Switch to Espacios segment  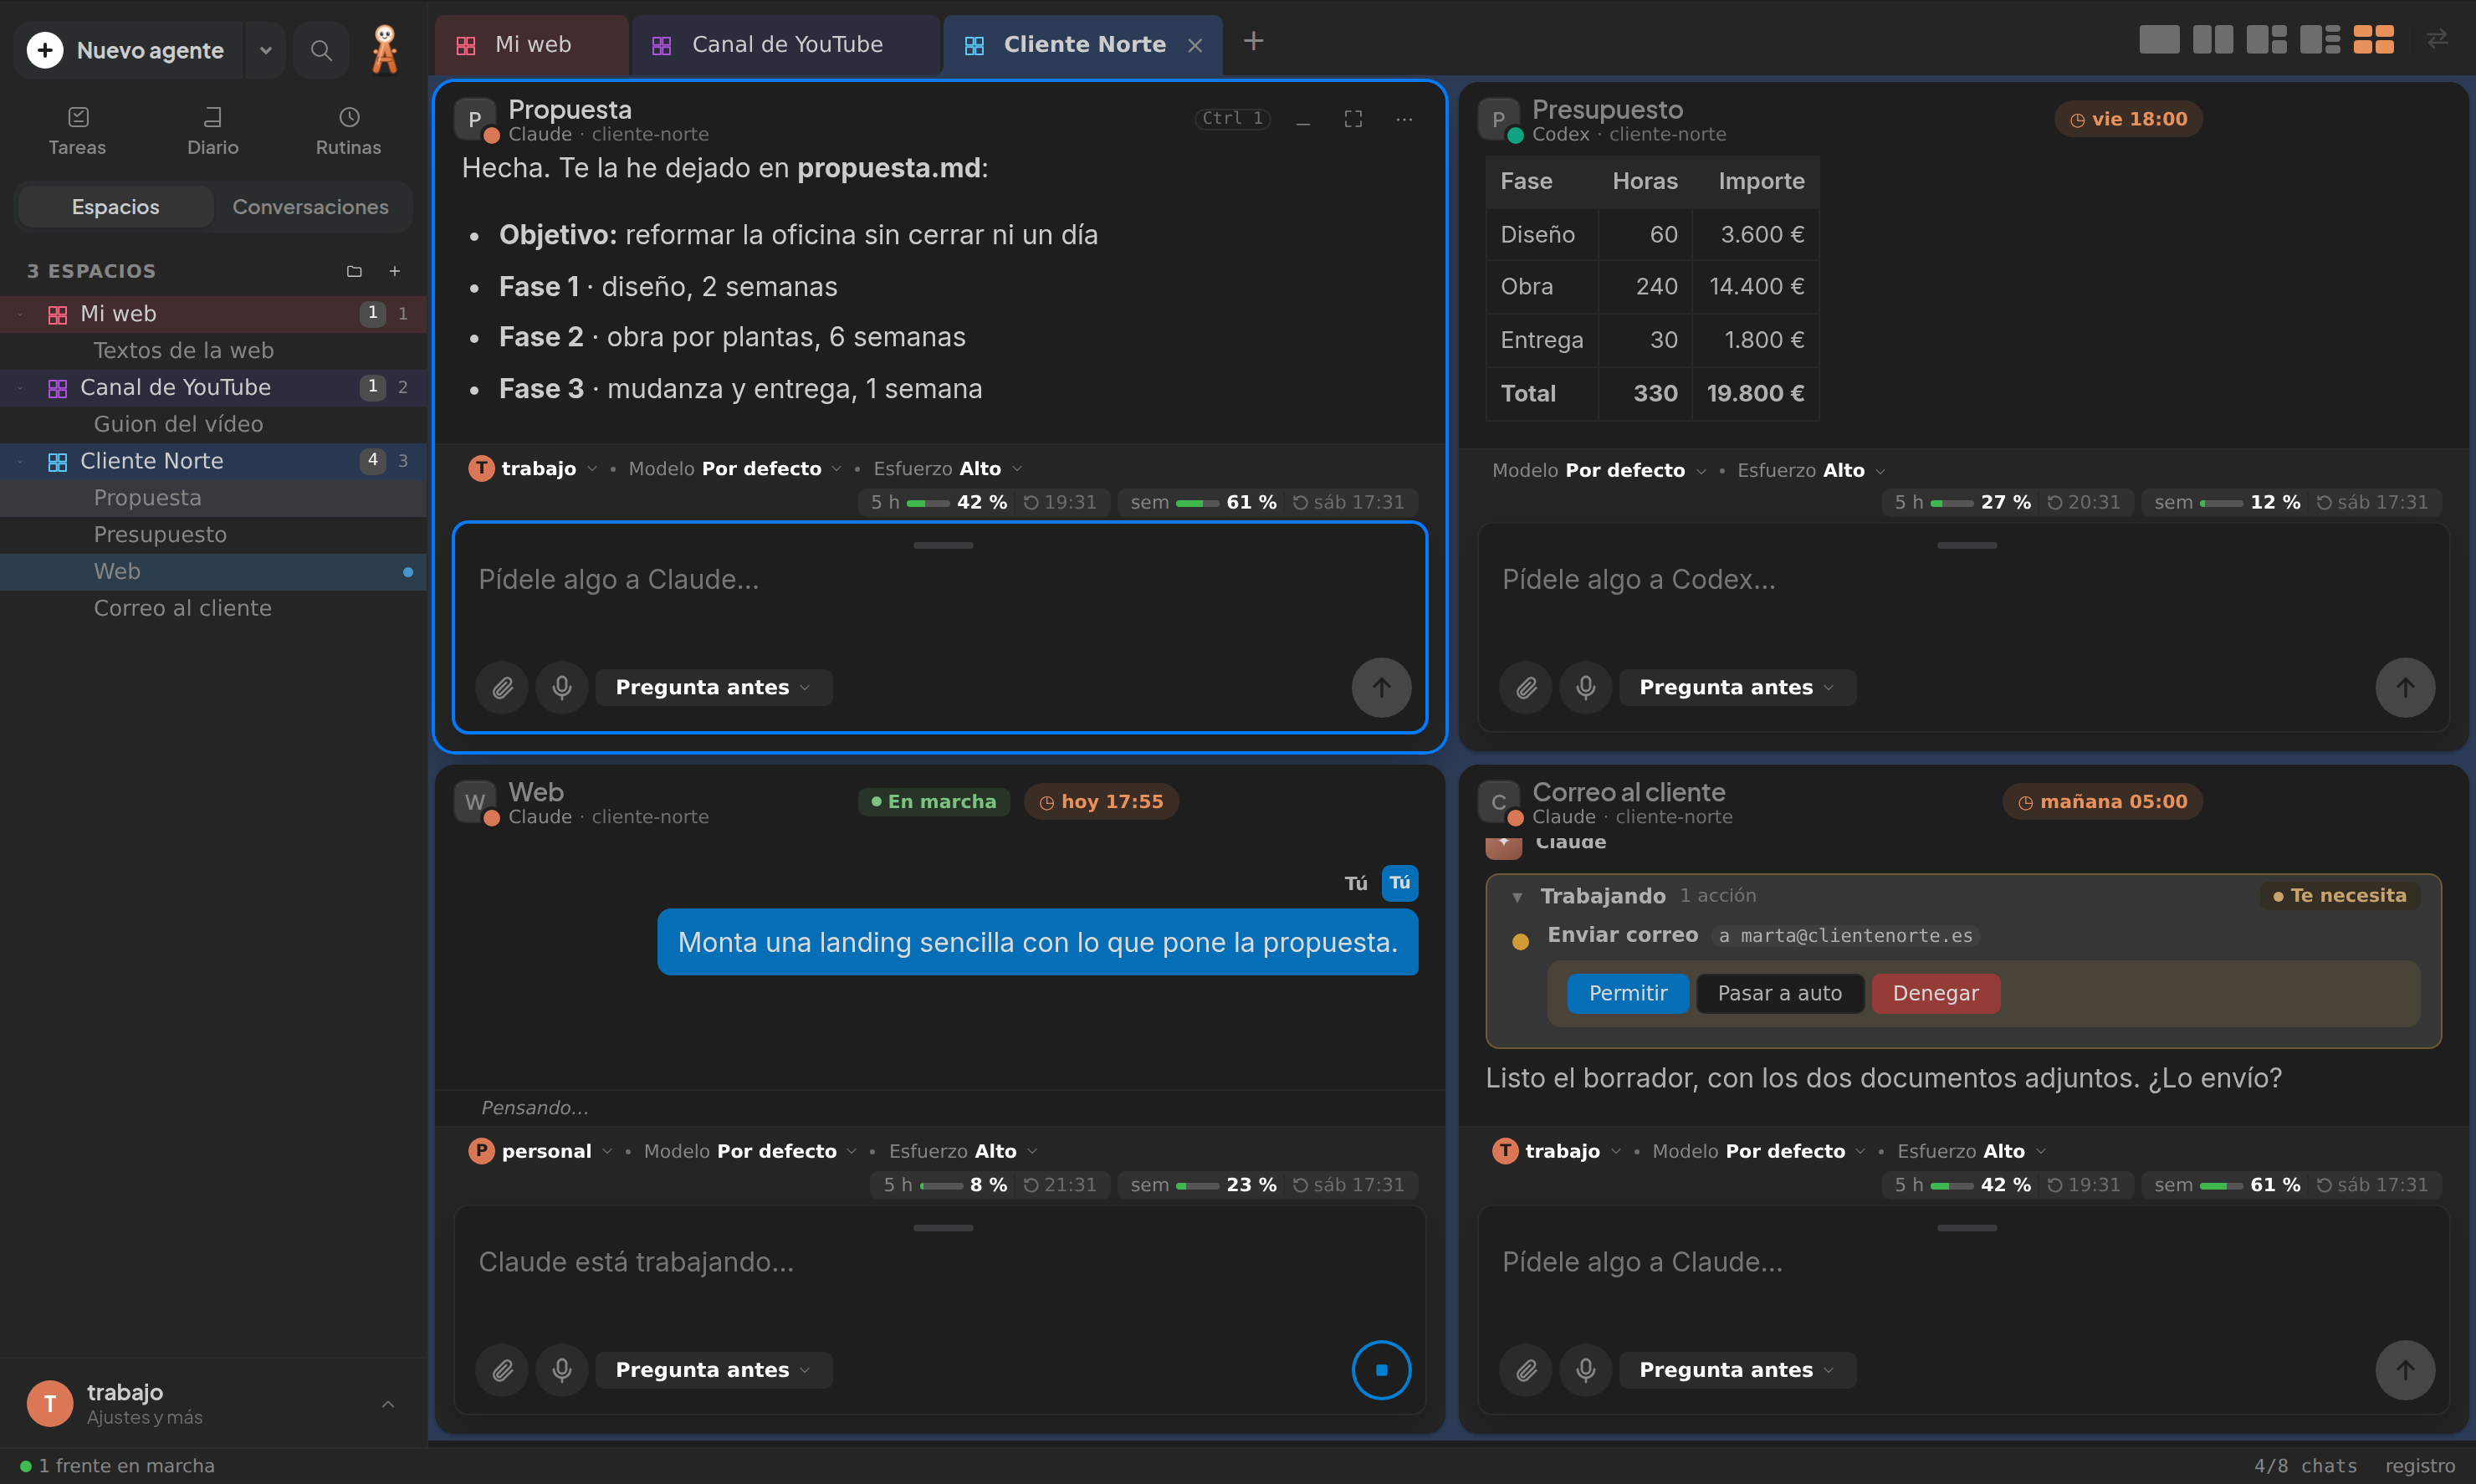(116, 207)
